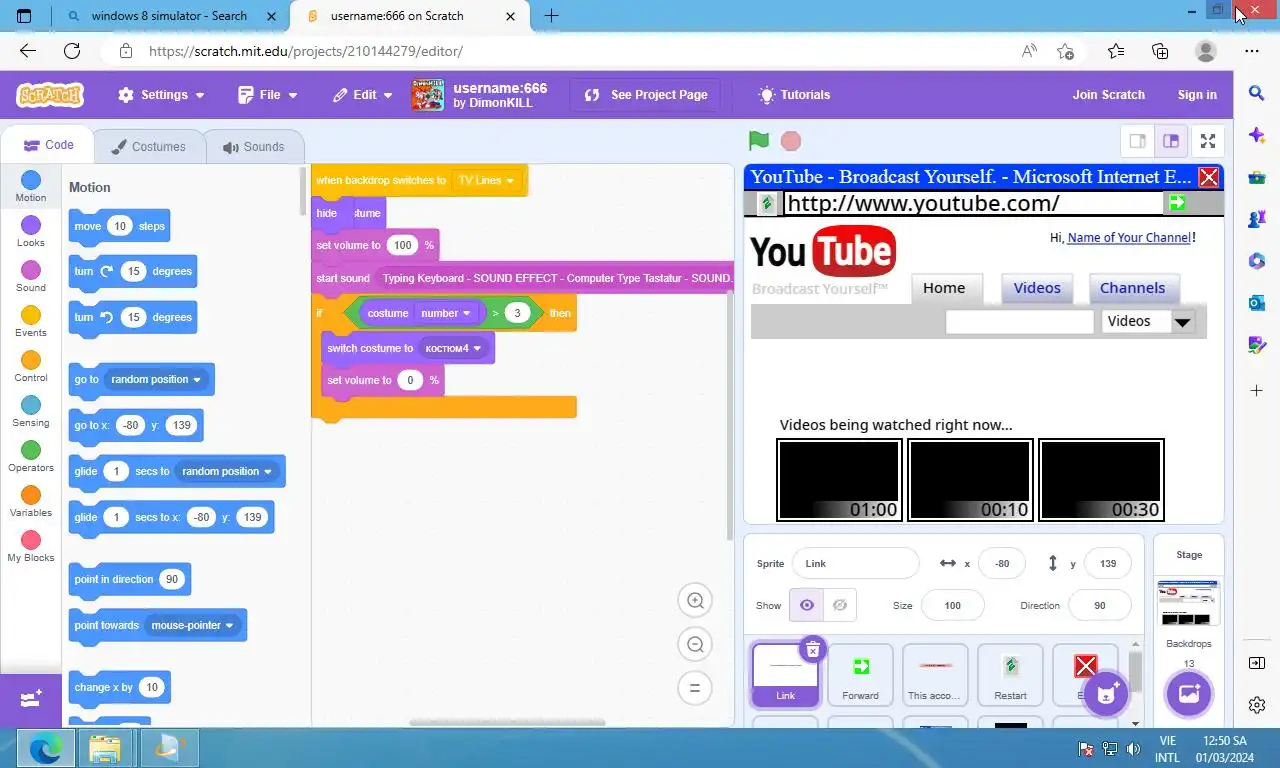Go back in the browser
This screenshot has height=768, width=1280.
coord(28,51)
